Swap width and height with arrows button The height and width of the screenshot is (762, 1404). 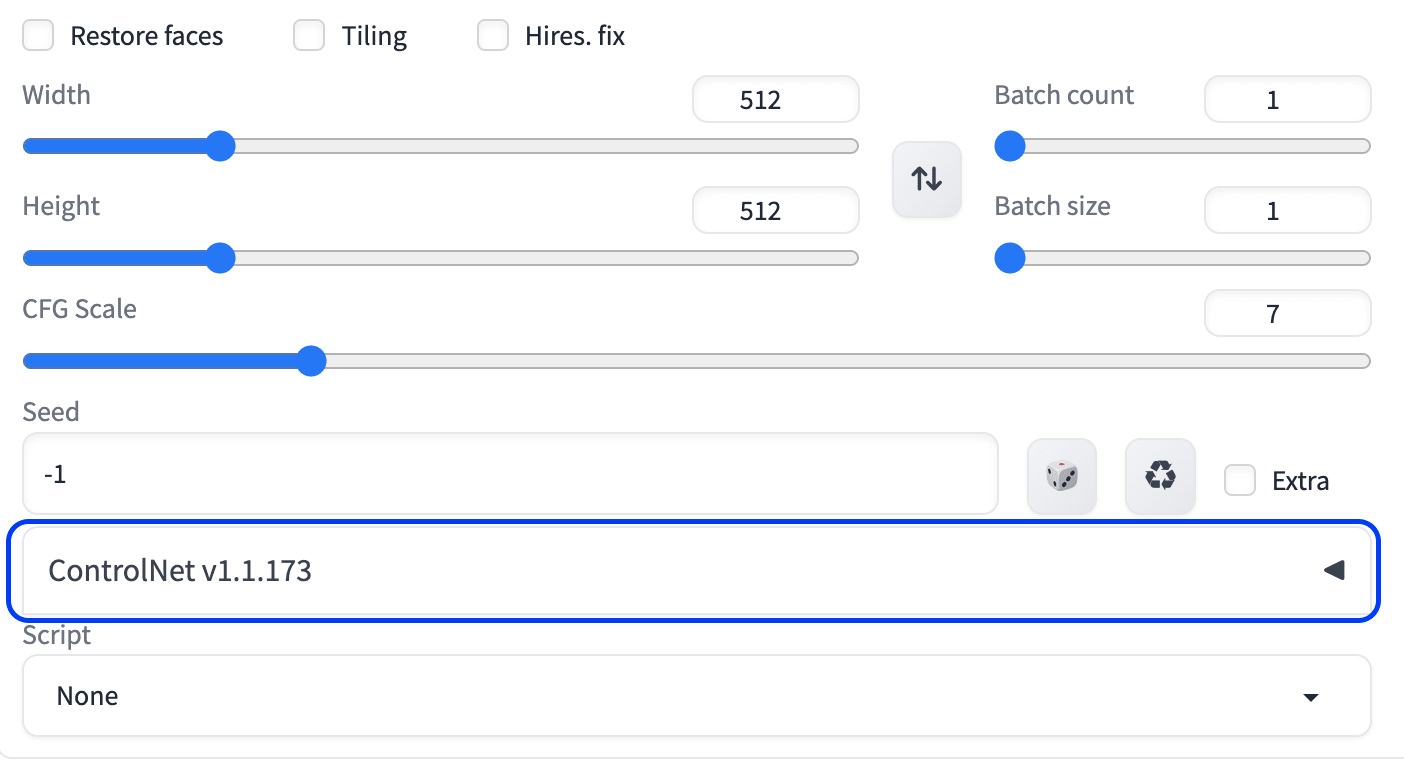pyautogui.click(x=926, y=180)
